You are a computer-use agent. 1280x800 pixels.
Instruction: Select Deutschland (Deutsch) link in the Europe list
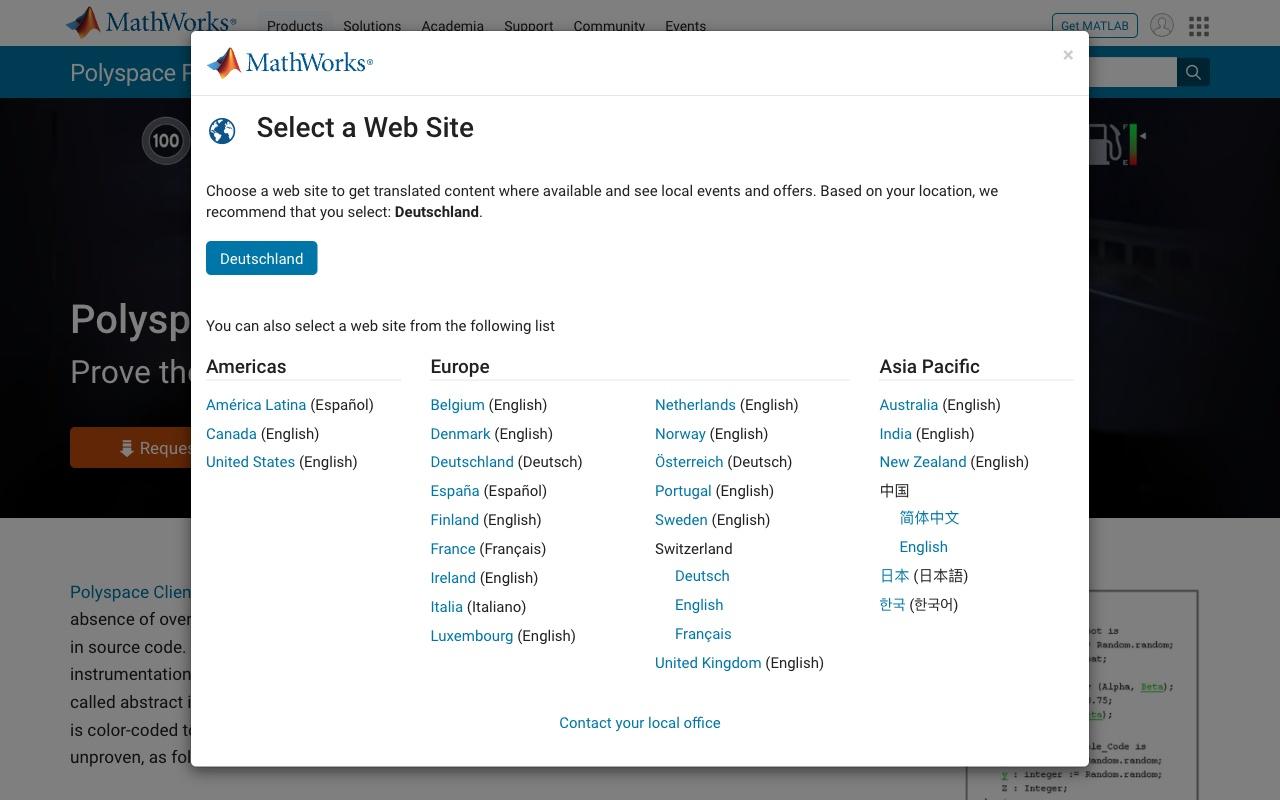(472, 462)
